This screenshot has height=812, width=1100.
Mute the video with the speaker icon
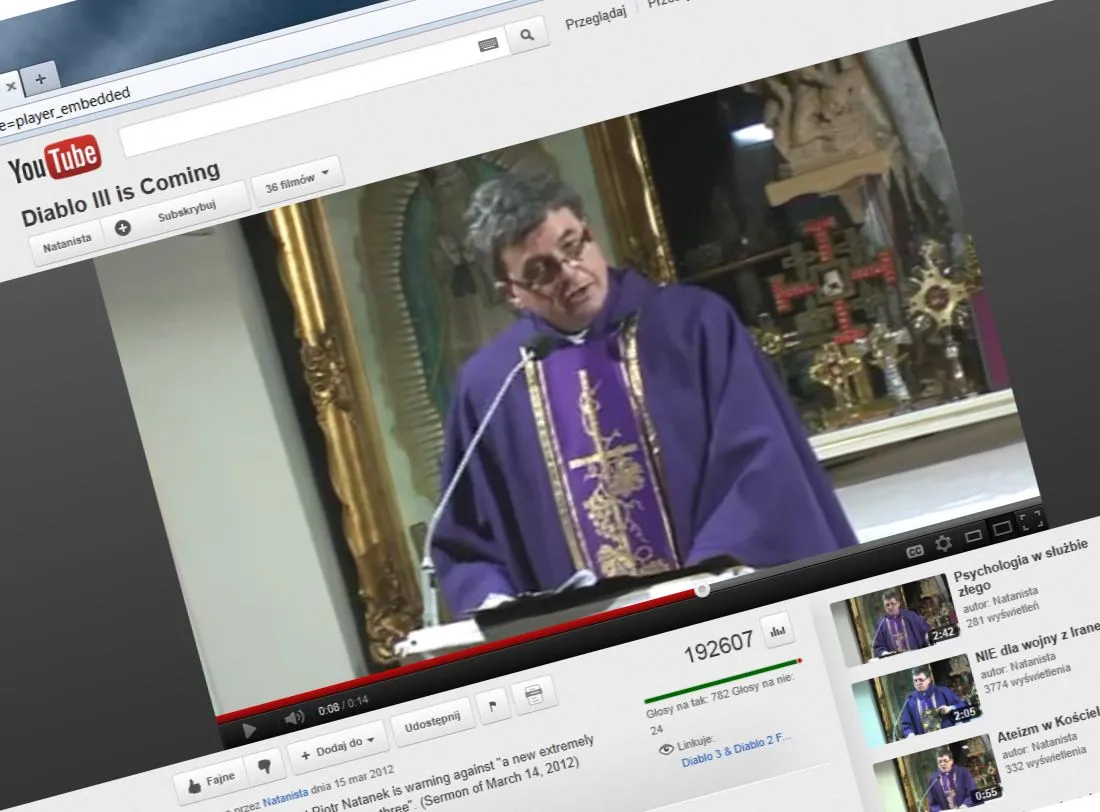293,717
